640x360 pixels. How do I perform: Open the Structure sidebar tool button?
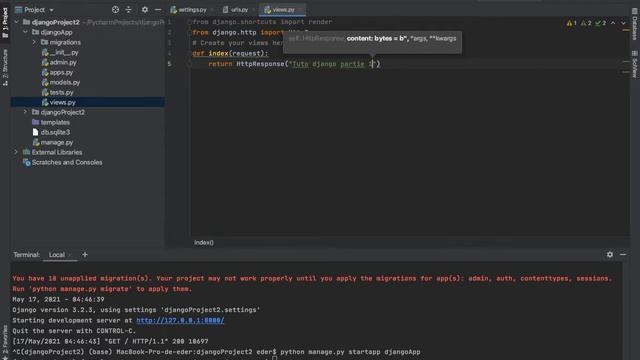[5, 67]
